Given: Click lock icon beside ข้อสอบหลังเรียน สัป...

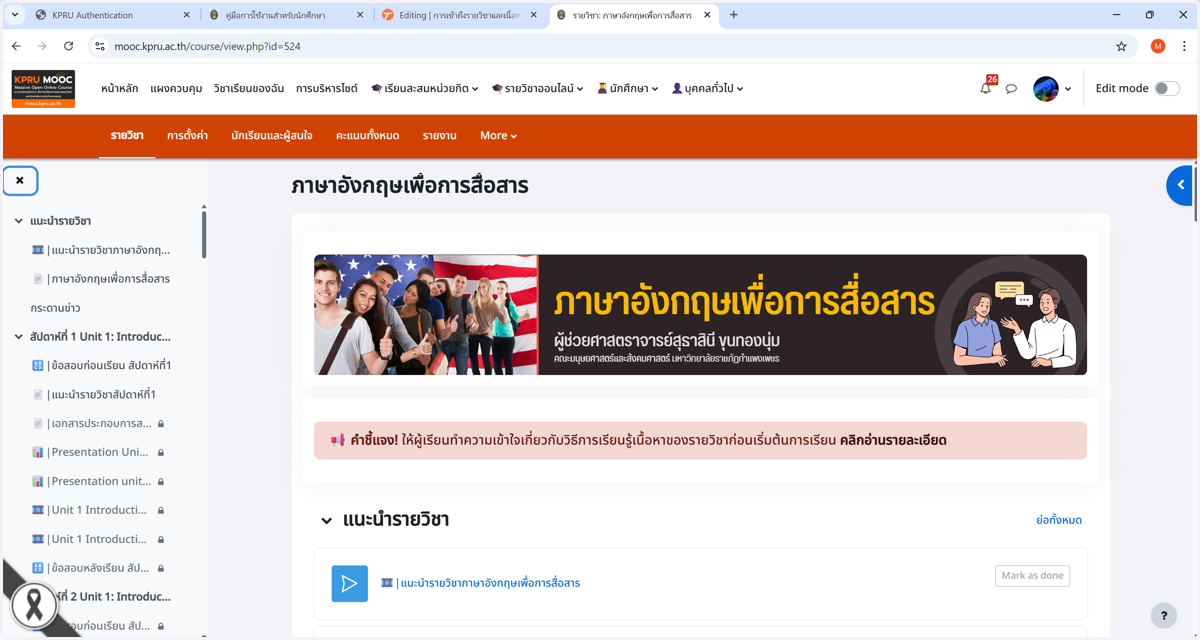Looking at the screenshot, I should coord(161,569).
